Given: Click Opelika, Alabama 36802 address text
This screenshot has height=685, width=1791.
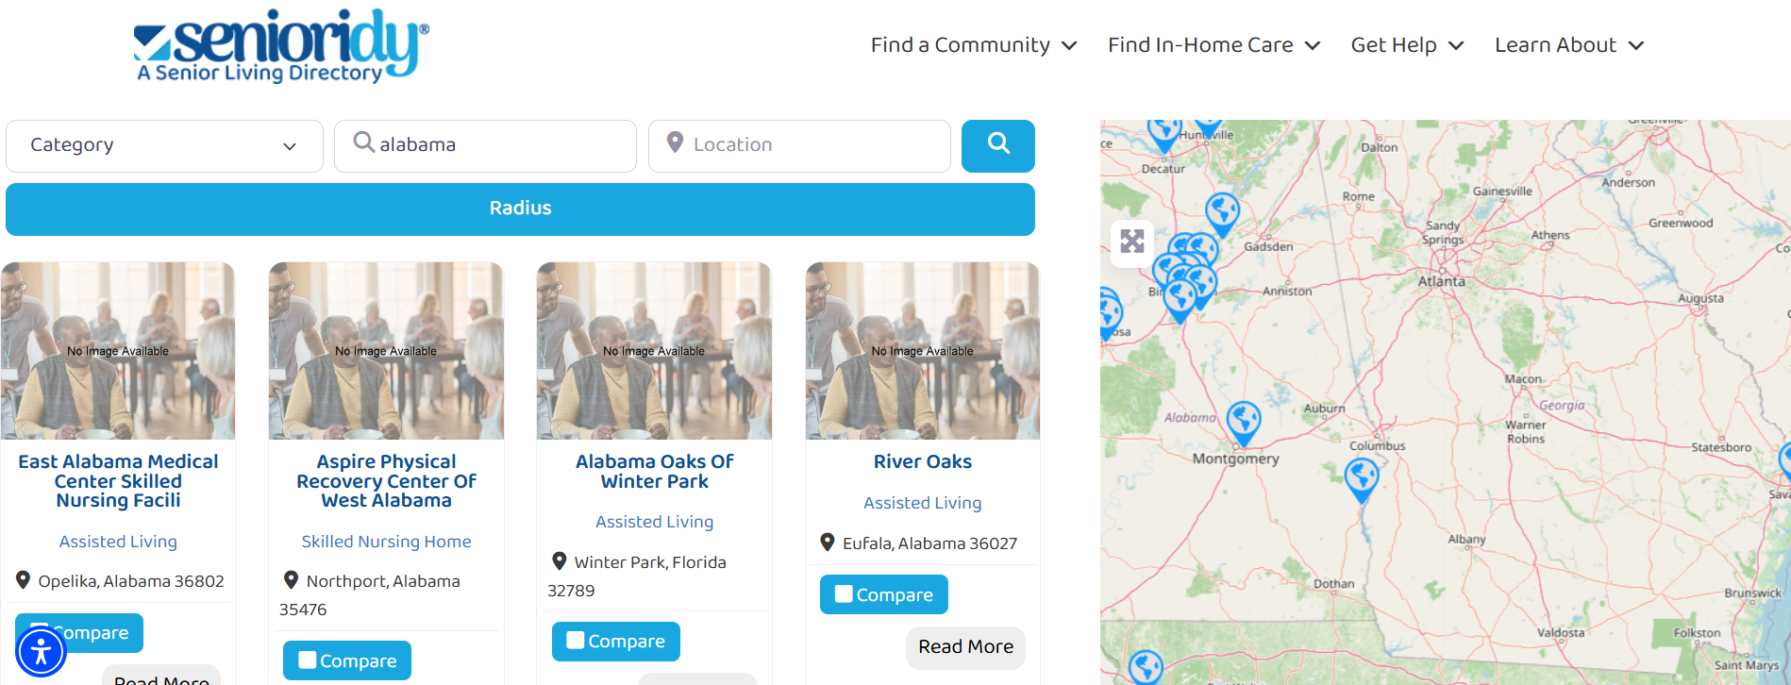Looking at the screenshot, I should 131,581.
